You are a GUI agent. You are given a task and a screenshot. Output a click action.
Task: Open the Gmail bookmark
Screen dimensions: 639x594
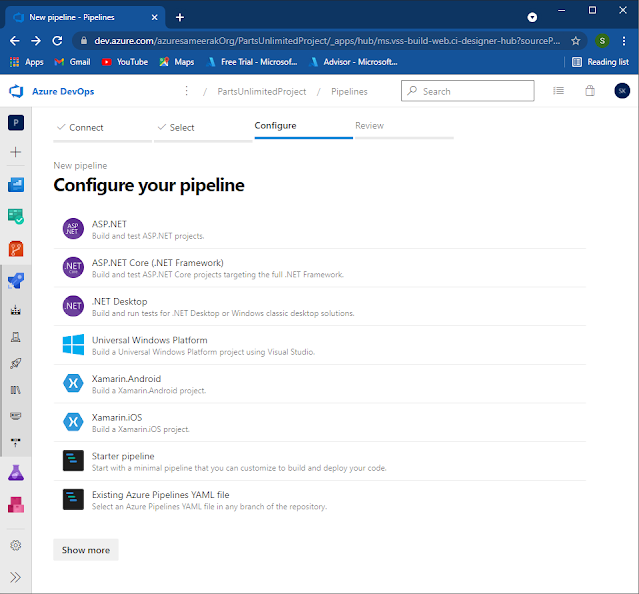(73, 62)
